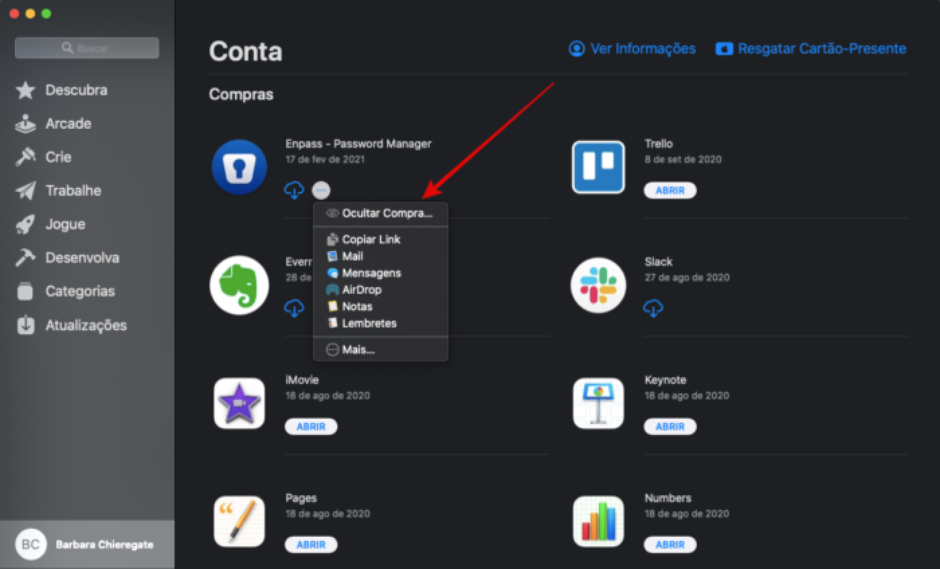This screenshot has height=569, width=940.
Task: Click the Slack app title
Action: coord(658,262)
